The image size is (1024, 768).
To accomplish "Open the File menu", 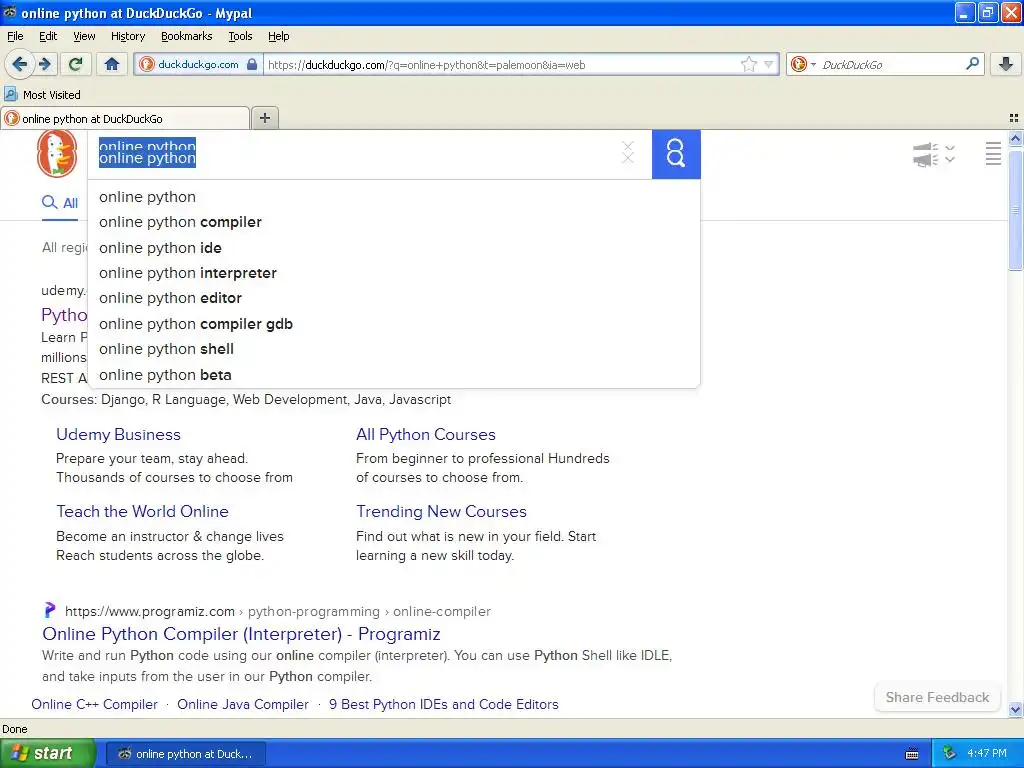I will click(x=15, y=36).
